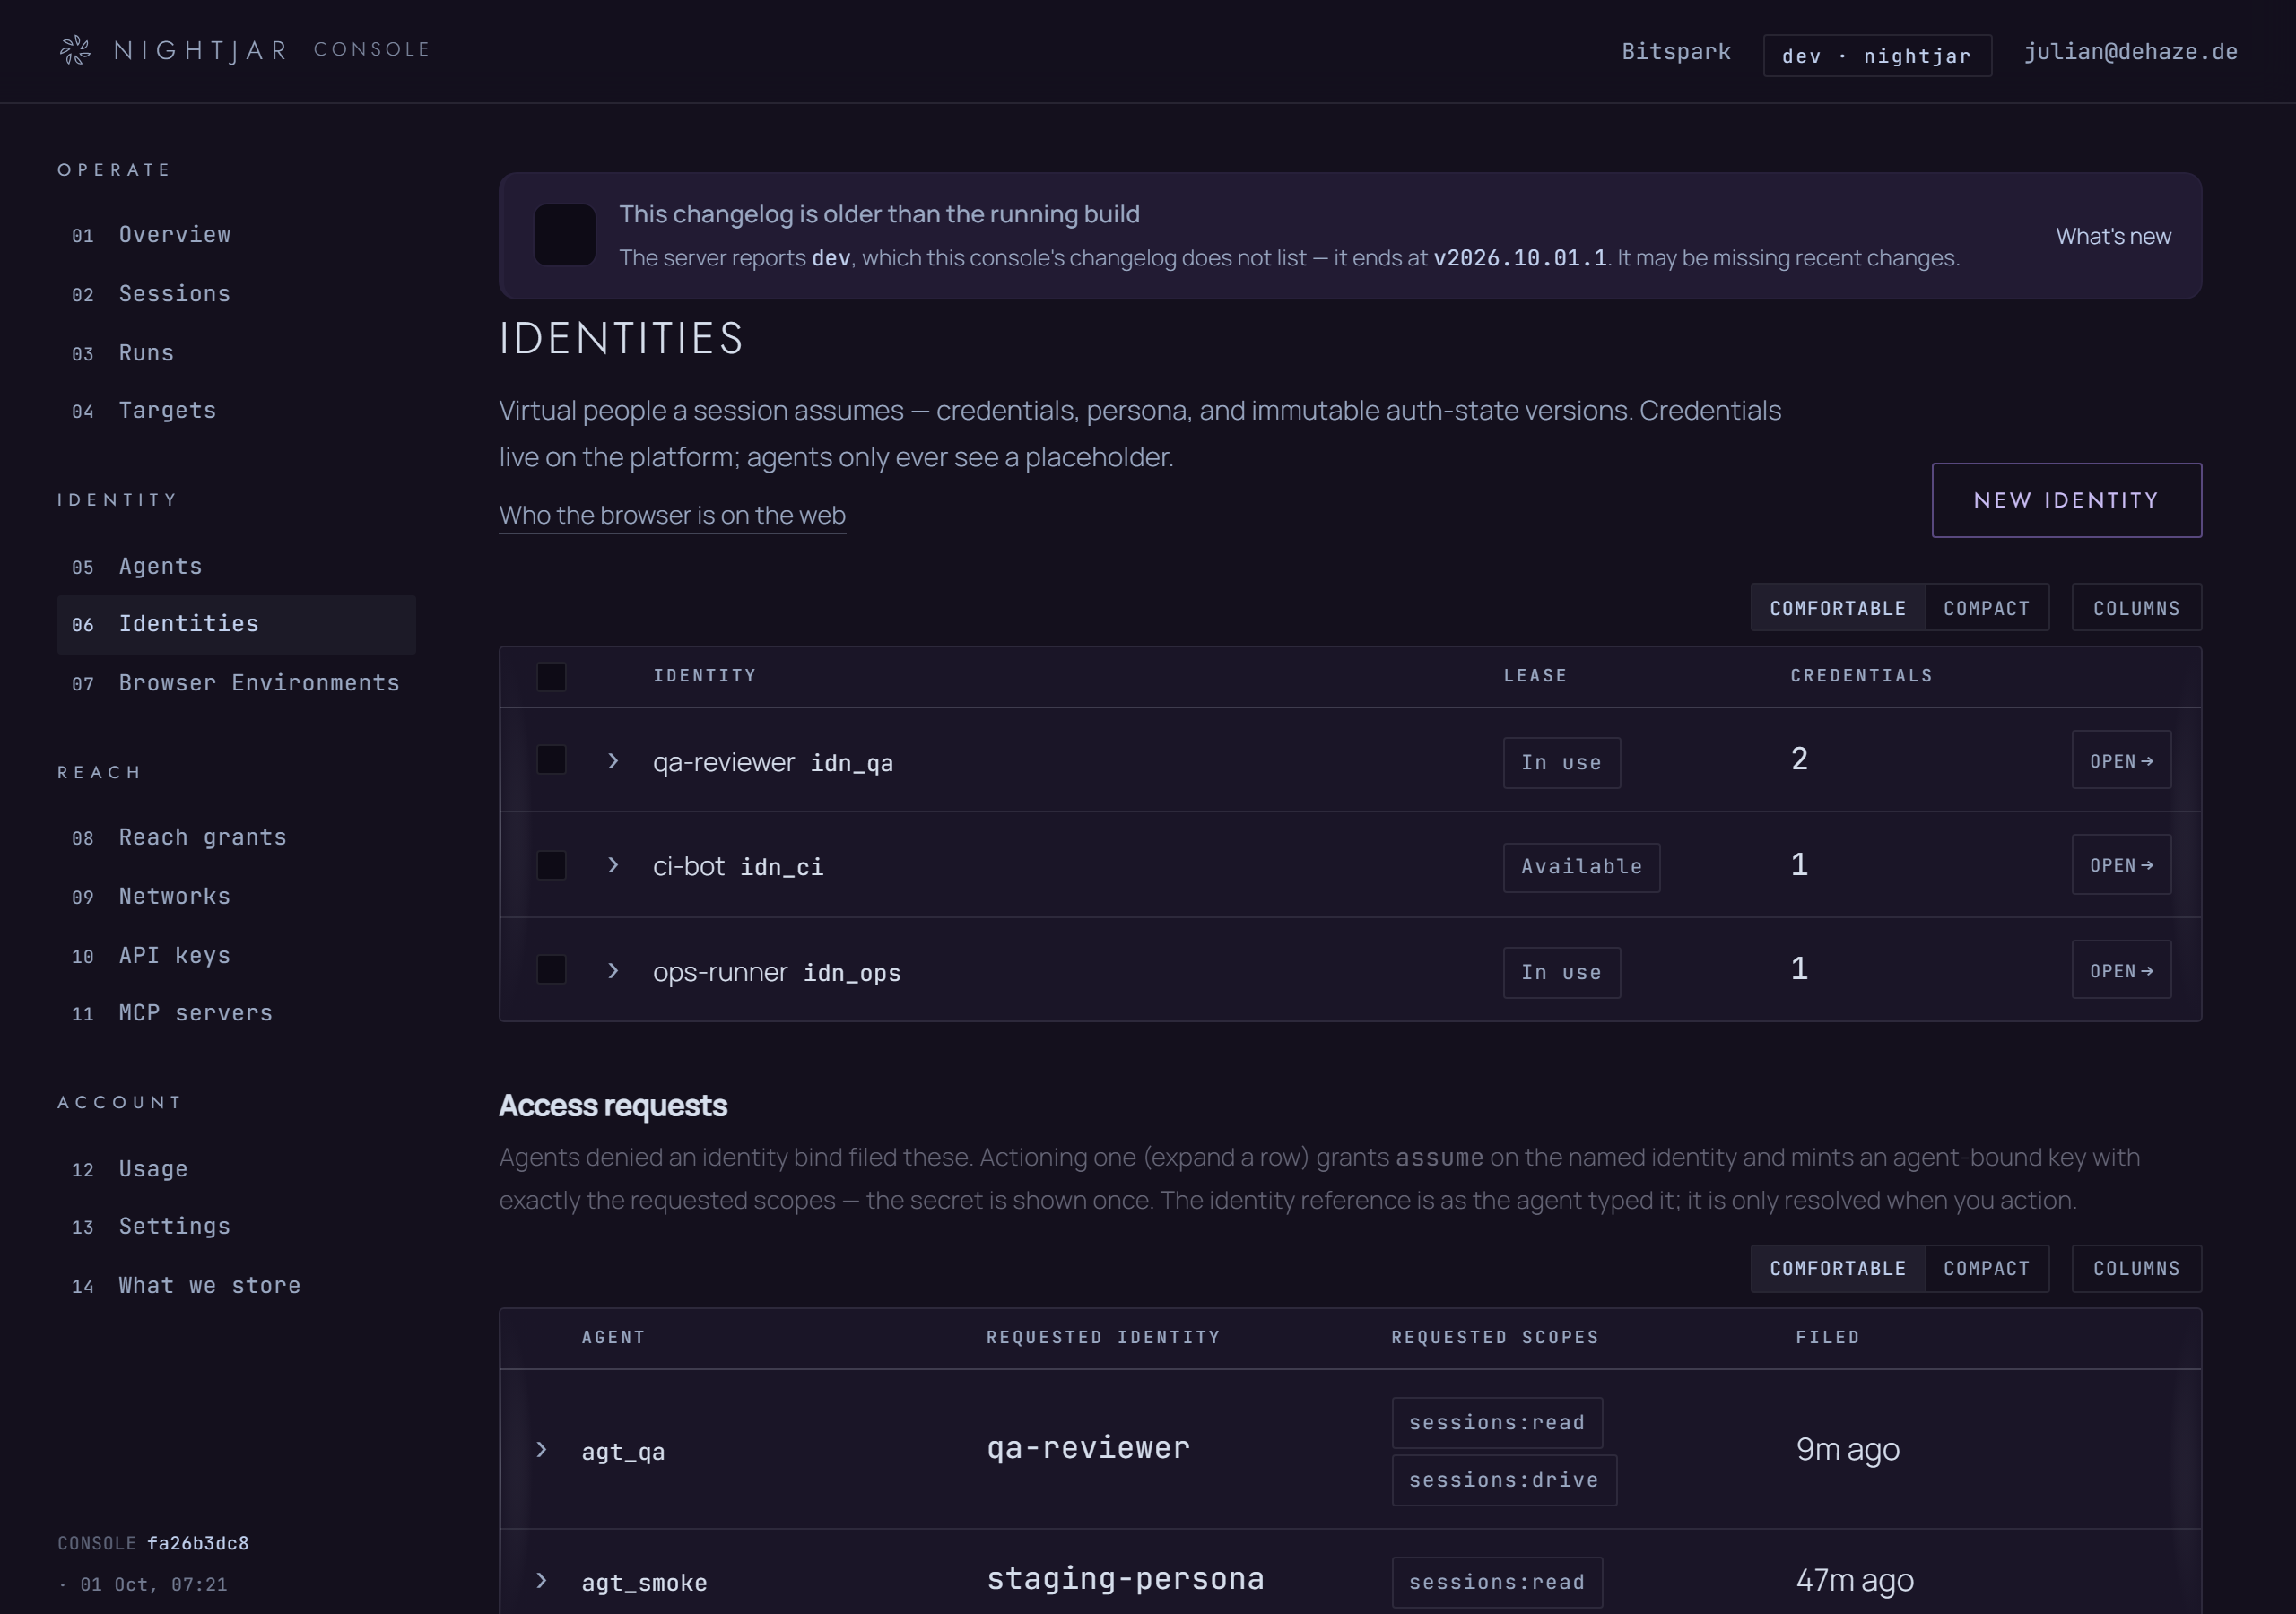Open the qa-reviewer identity
The image size is (2296, 1614).
click(2121, 761)
